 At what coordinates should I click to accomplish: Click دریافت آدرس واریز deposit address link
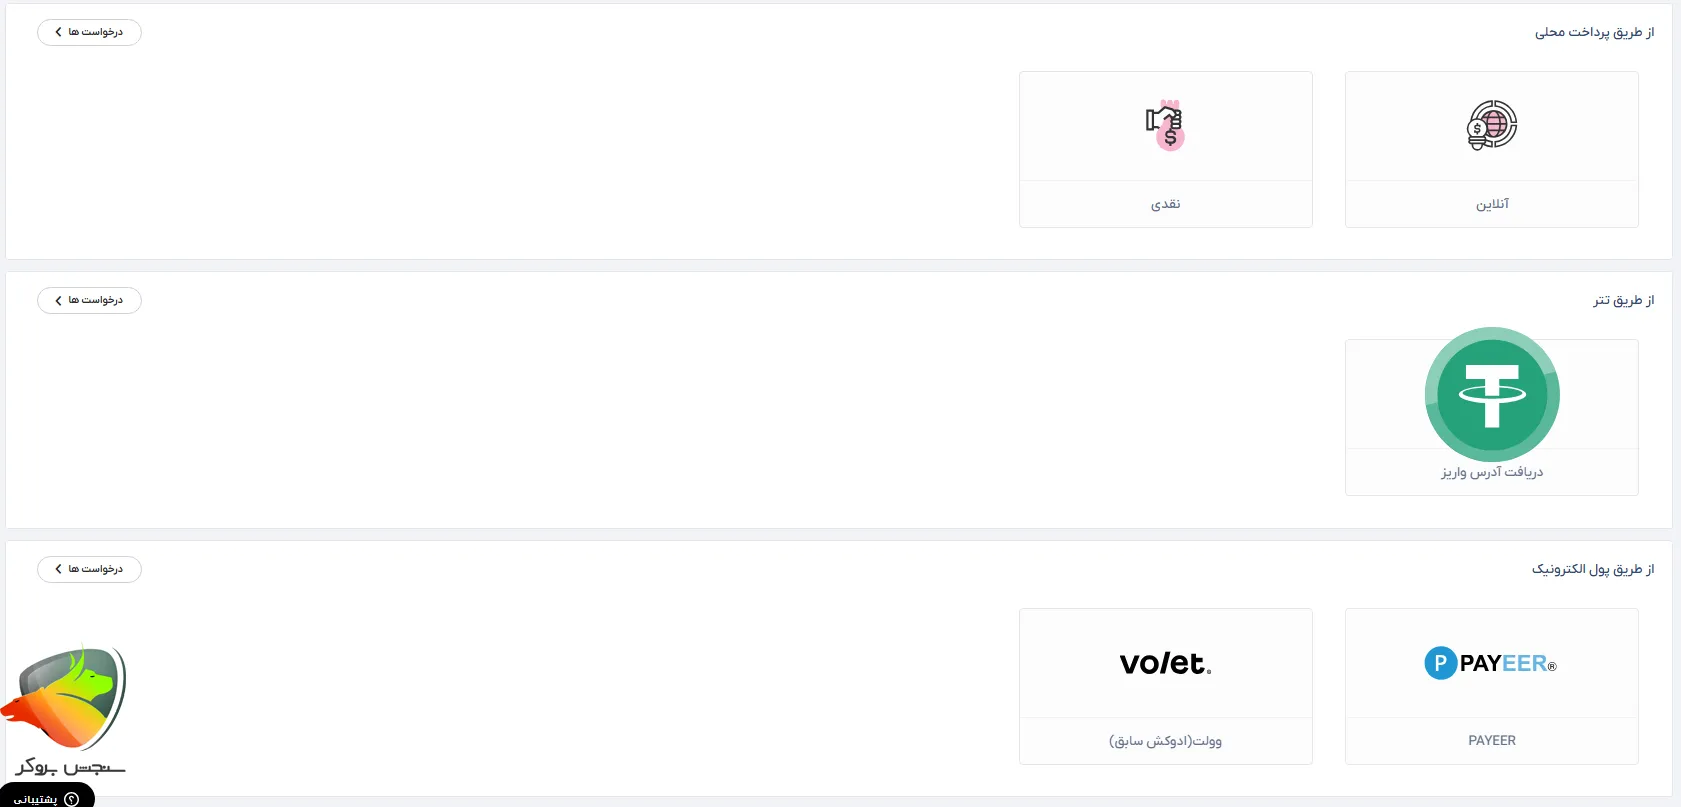point(1491,472)
